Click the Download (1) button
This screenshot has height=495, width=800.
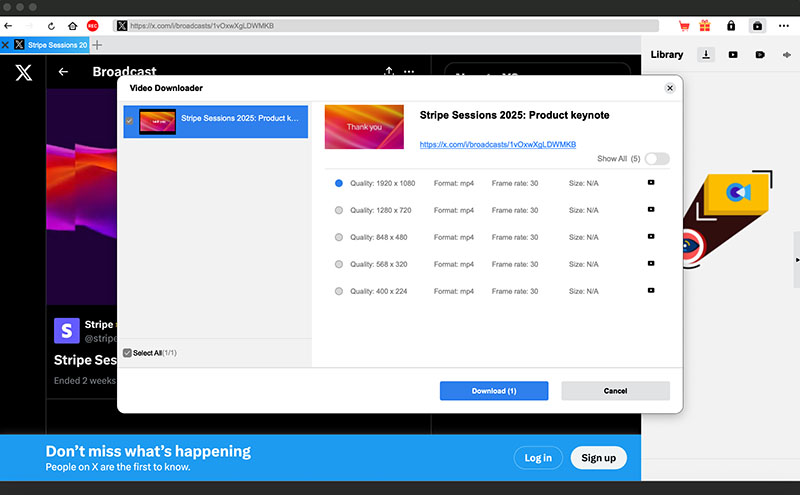coord(494,391)
